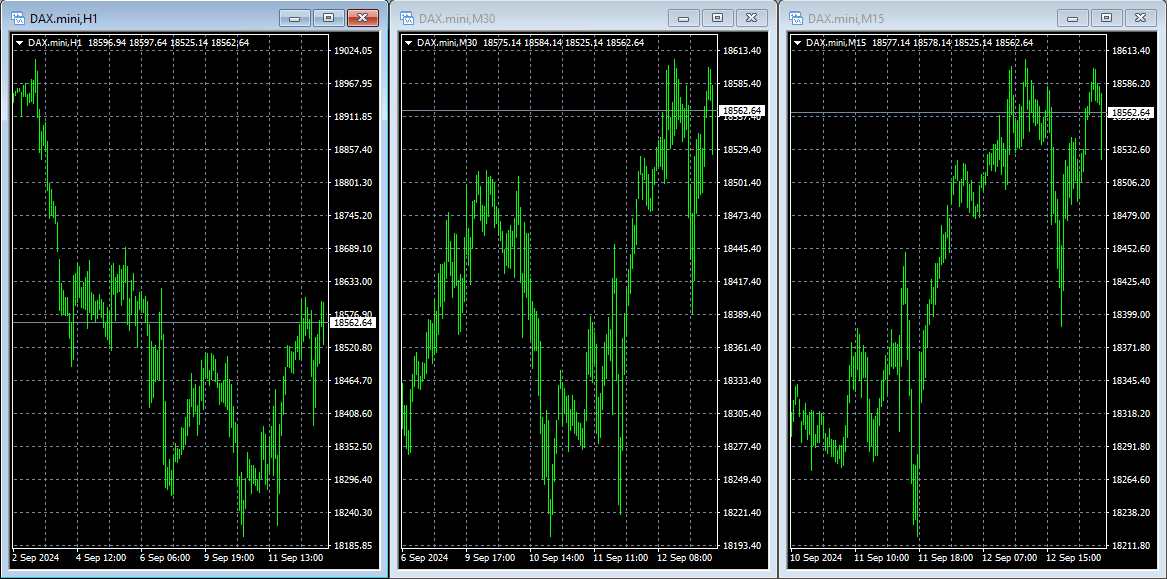Expand the triangle menu beside DAX.mini,M30 OHLC text
The width and height of the screenshot is (1167, 579).
408,43
